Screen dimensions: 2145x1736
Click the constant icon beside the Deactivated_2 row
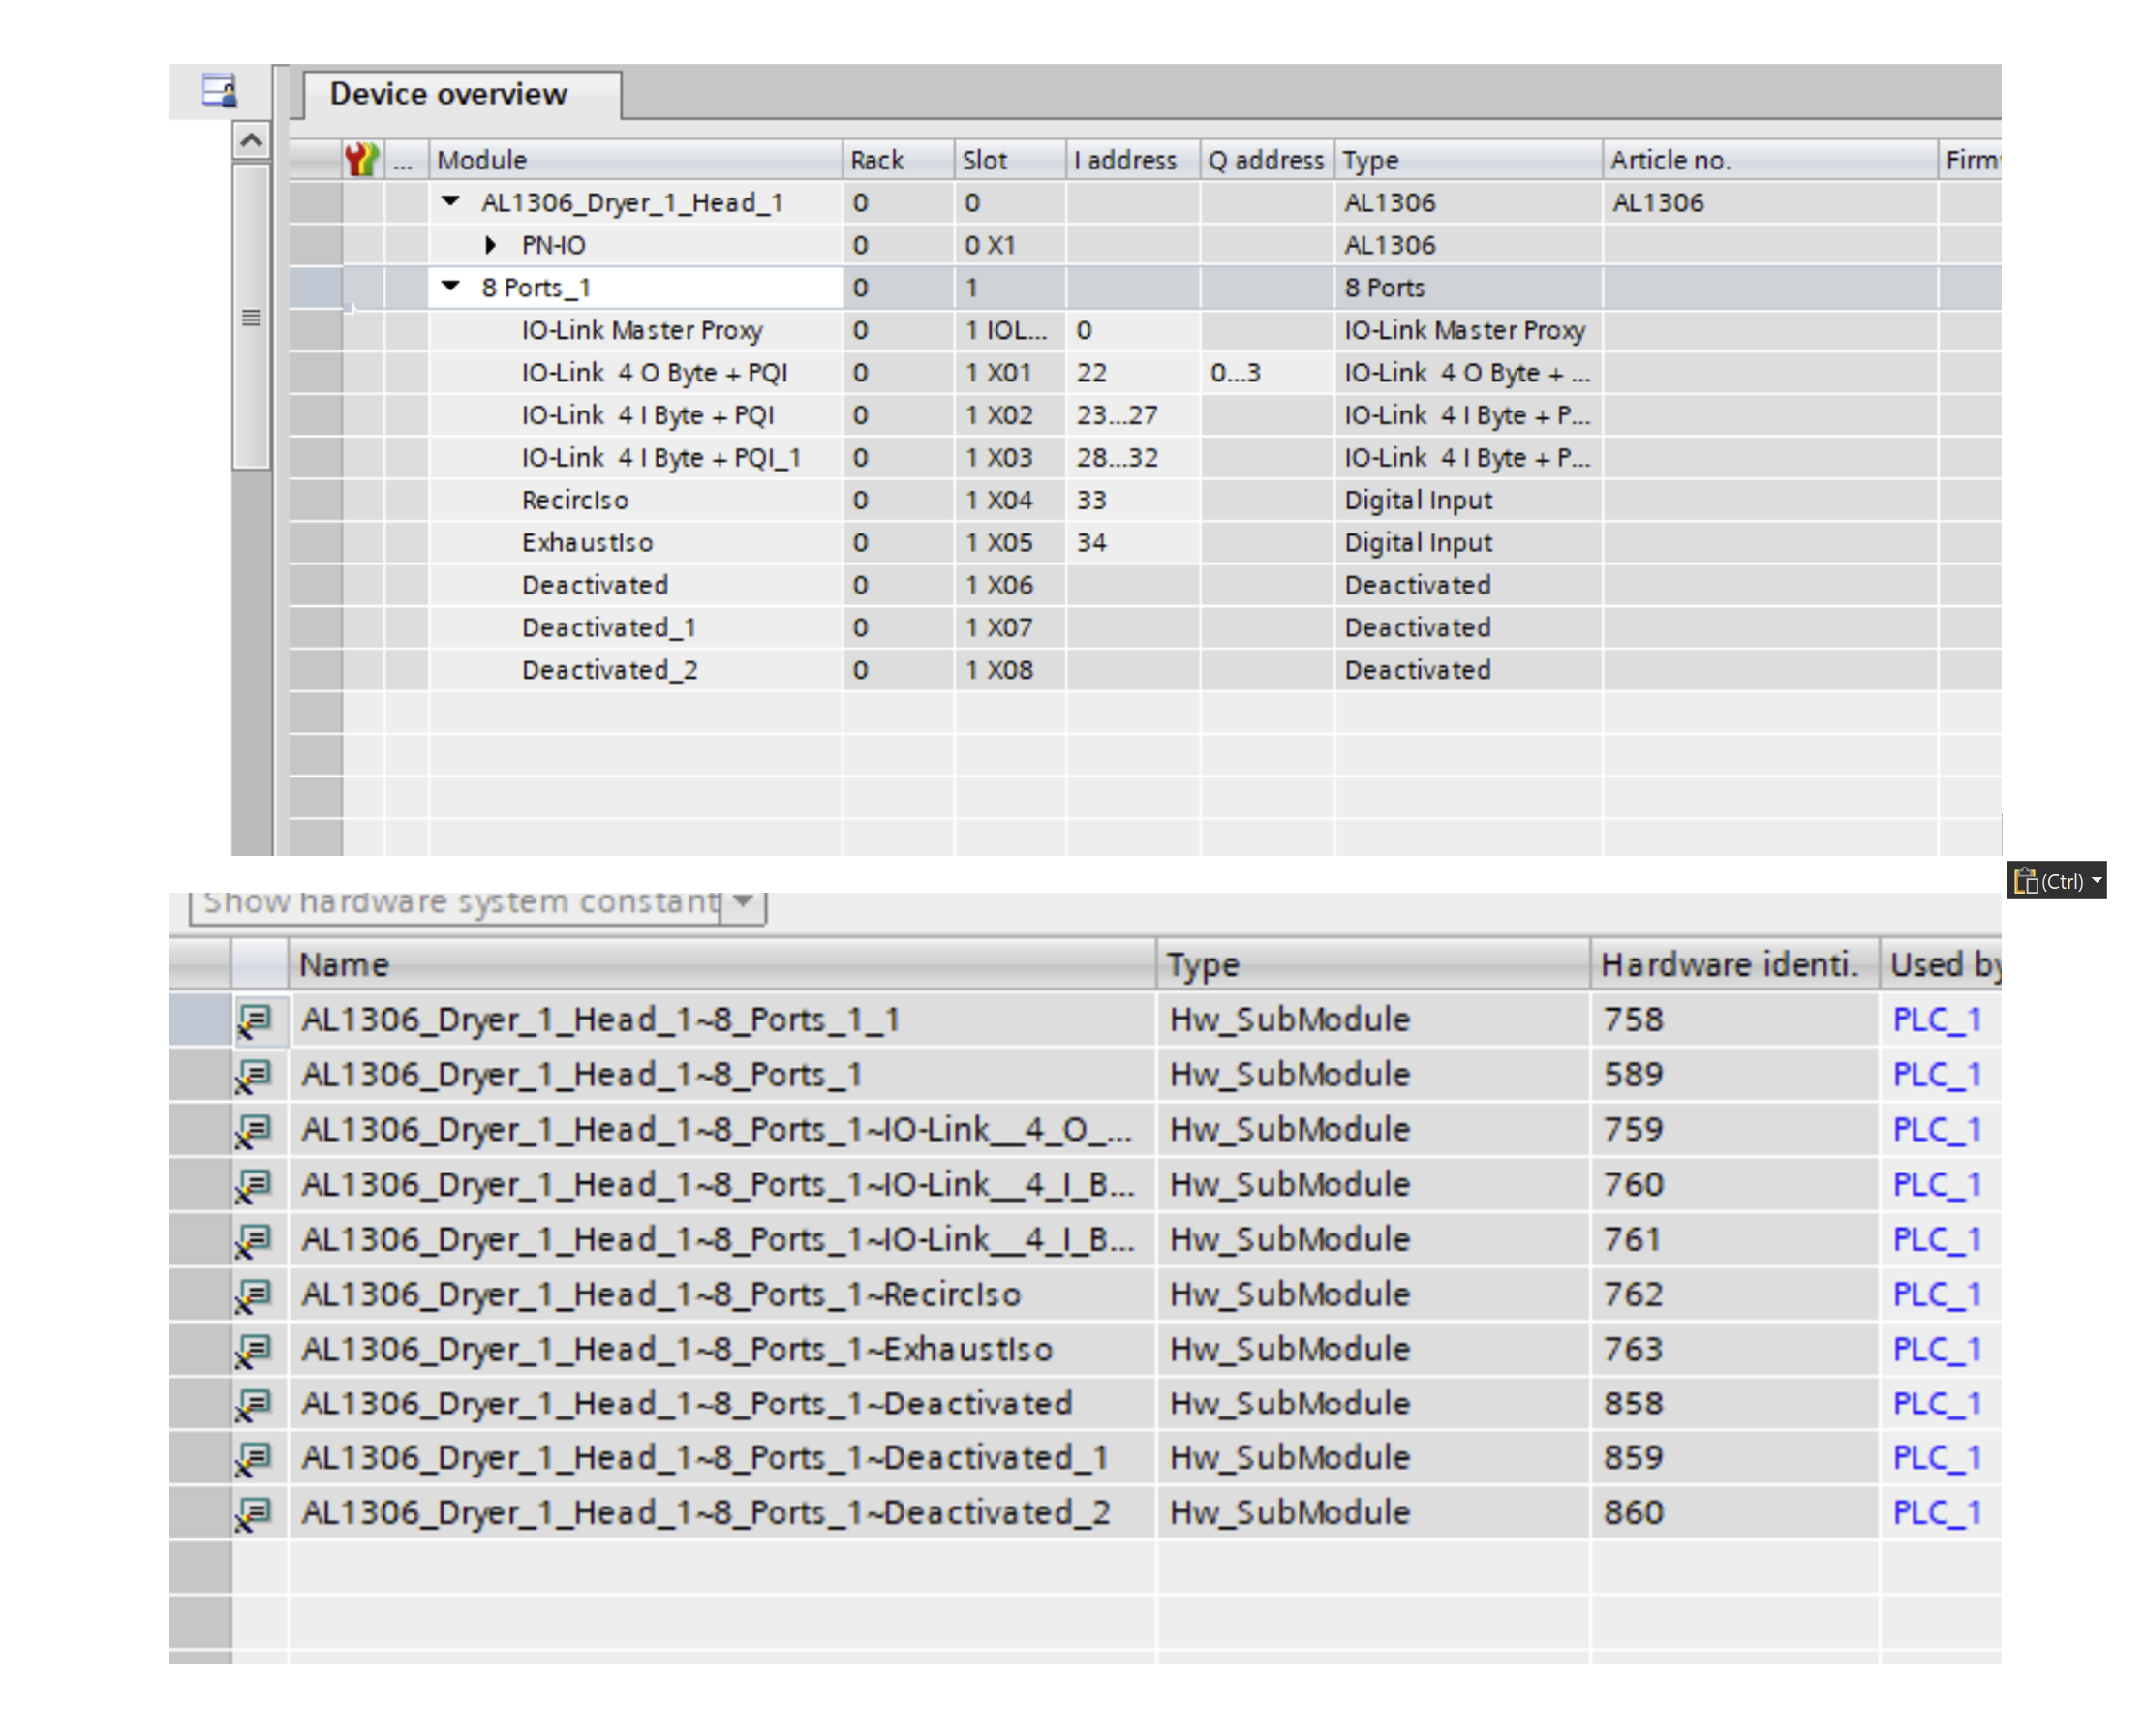255,1514
